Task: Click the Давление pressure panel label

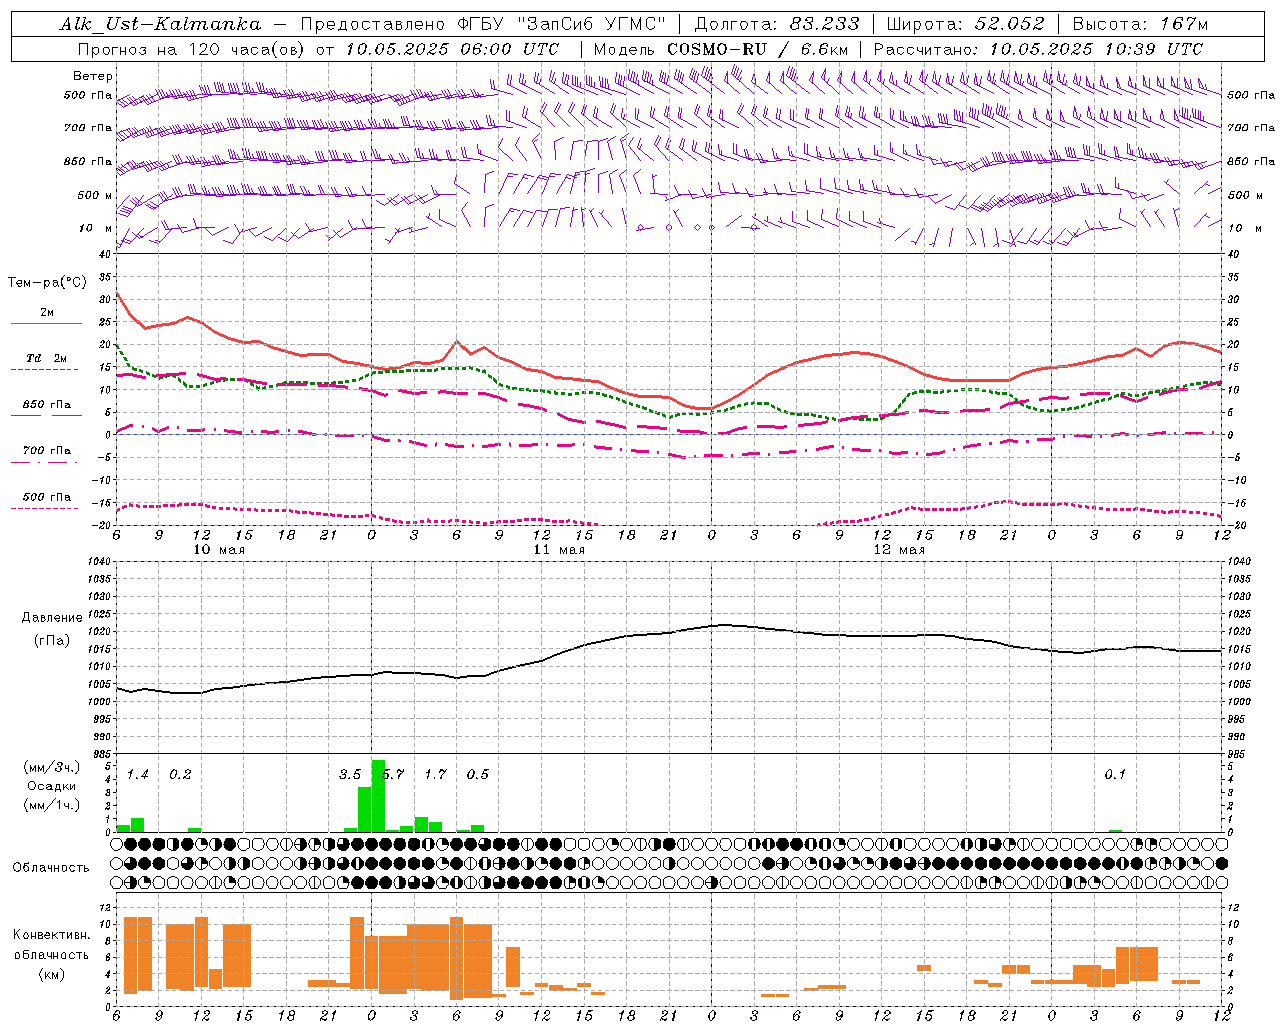Action: (x=51, y=618)
